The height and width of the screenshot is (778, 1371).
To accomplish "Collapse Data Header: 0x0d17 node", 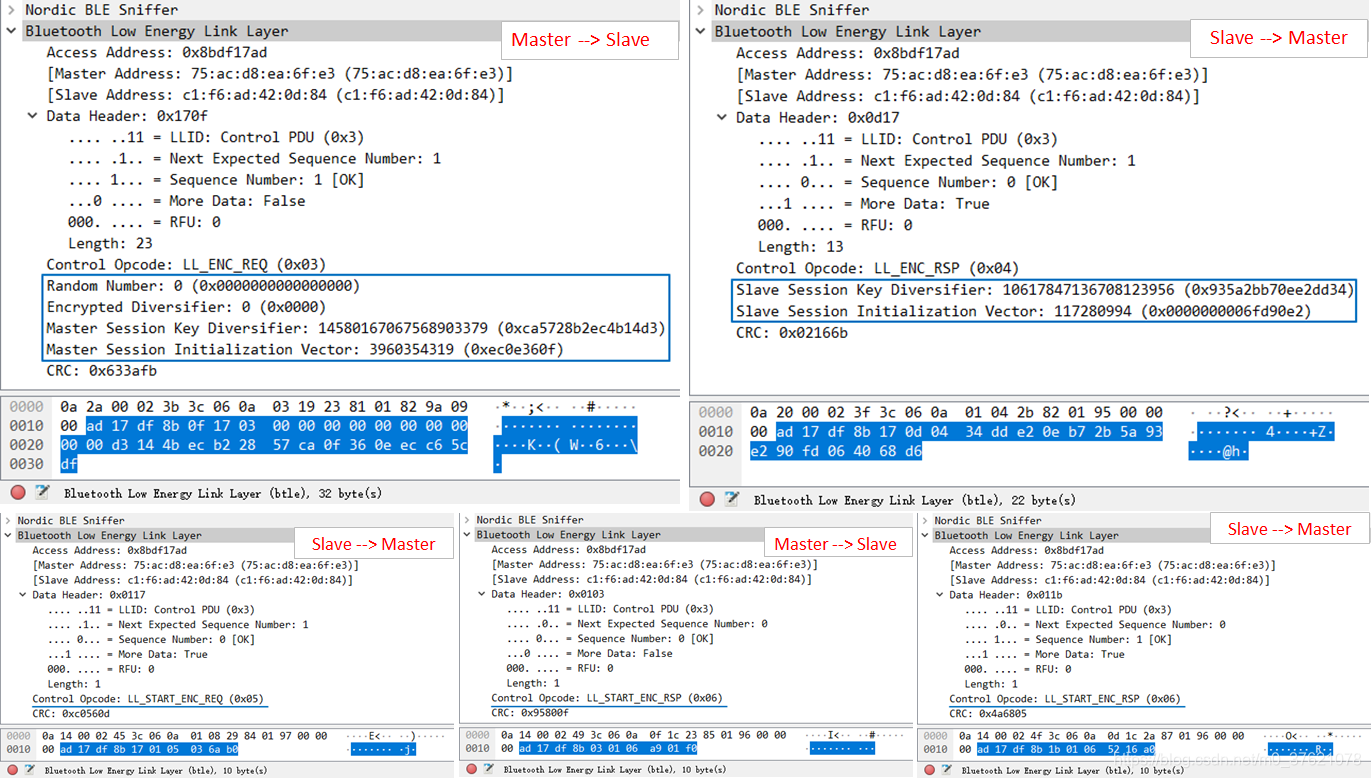I will coord(722,117).
